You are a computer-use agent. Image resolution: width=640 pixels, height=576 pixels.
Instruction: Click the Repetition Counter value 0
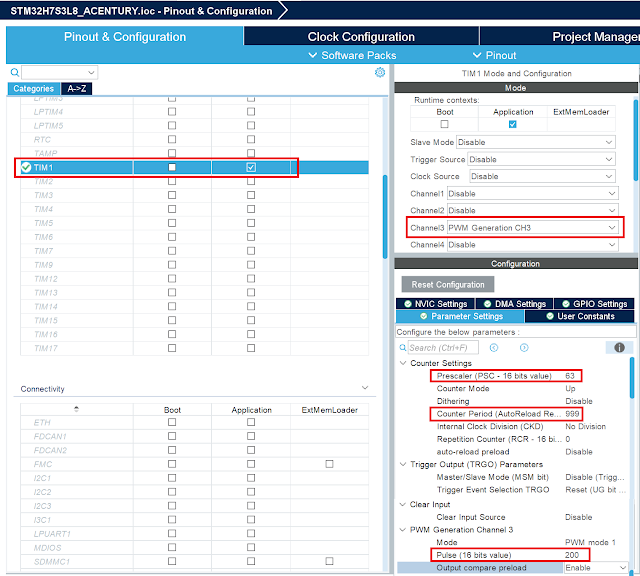568,439
